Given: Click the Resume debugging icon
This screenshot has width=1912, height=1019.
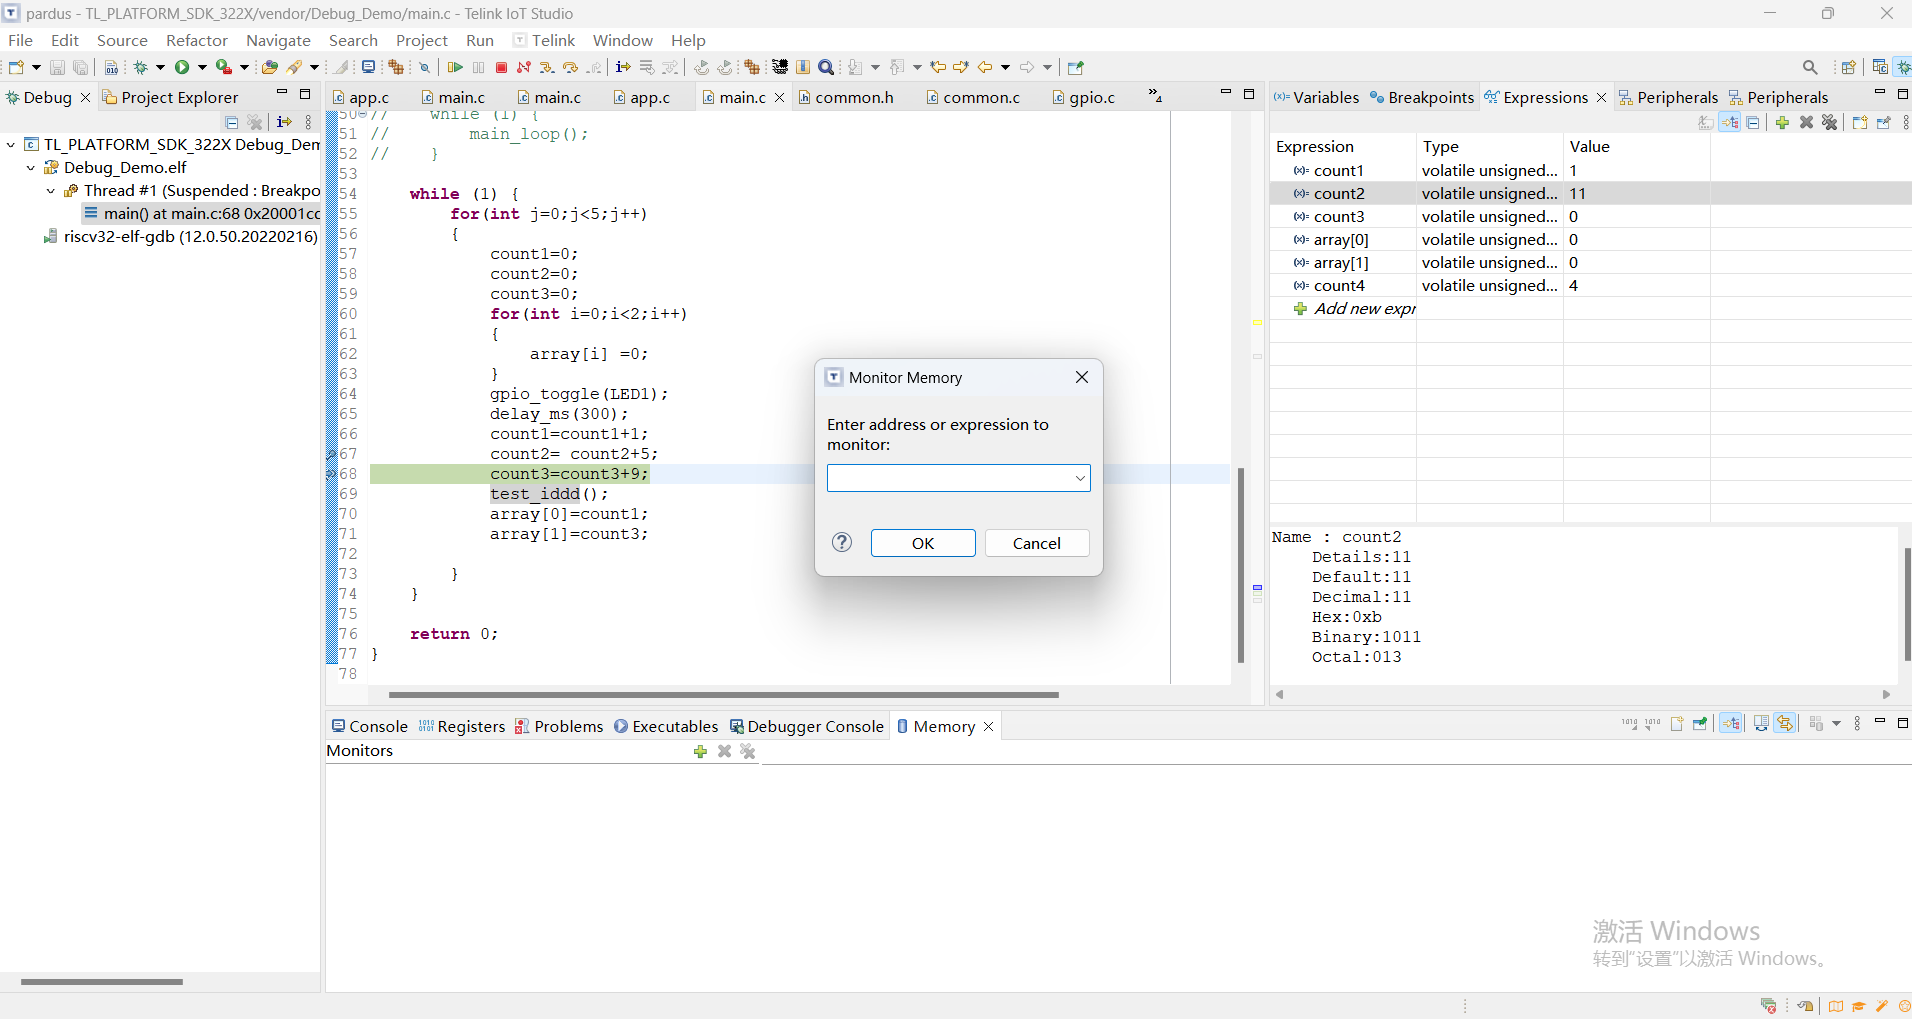Looking at the screenshot, I should (455, 67).
